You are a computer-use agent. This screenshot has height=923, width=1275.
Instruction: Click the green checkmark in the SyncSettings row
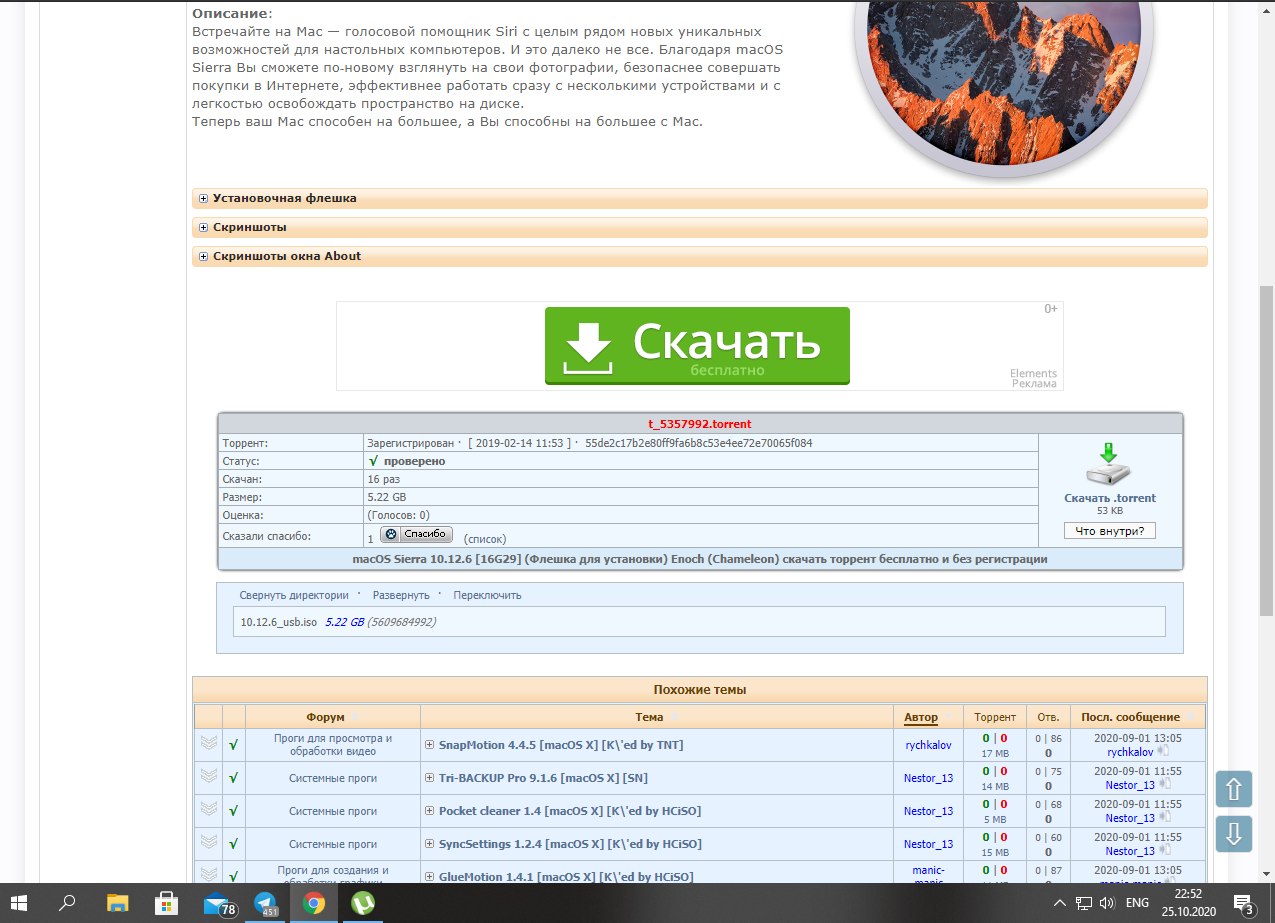(233, 843)
